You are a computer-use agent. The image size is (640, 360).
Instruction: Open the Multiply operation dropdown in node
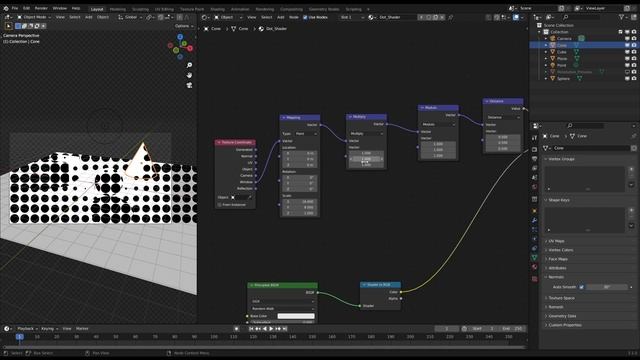tap(366, 134)
